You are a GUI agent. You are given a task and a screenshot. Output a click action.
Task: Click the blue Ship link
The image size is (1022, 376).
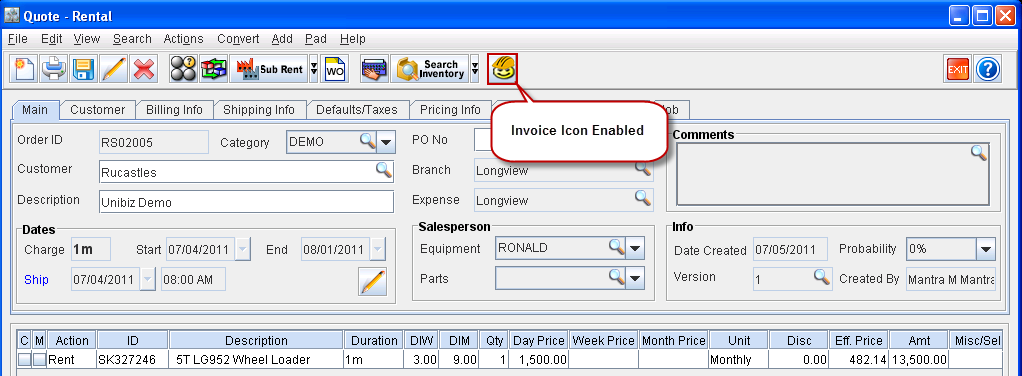click(x=36, y=280)
